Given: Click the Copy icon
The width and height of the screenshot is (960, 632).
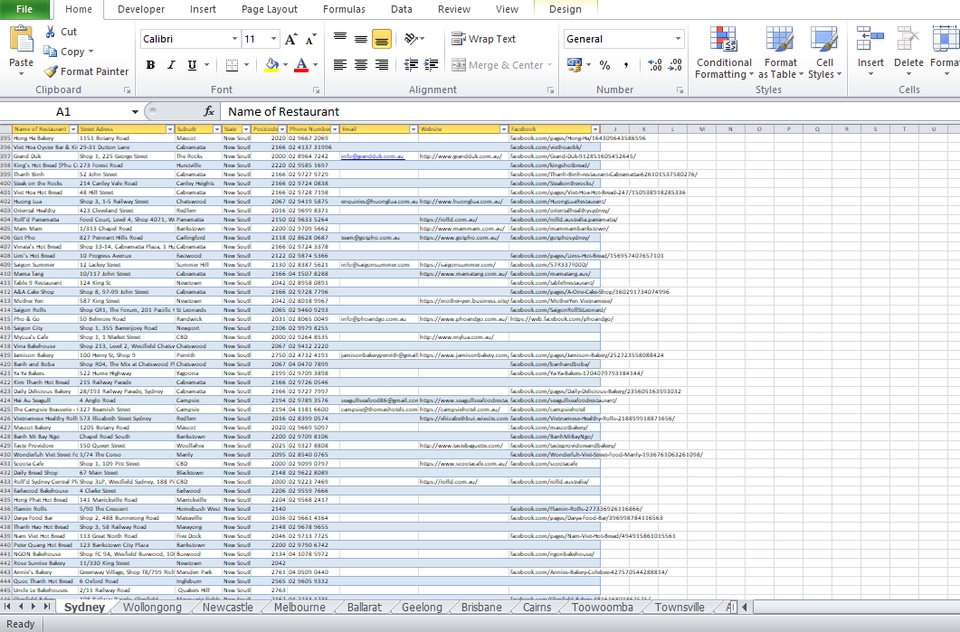Looking at the screenshot, I should (50, 51).
